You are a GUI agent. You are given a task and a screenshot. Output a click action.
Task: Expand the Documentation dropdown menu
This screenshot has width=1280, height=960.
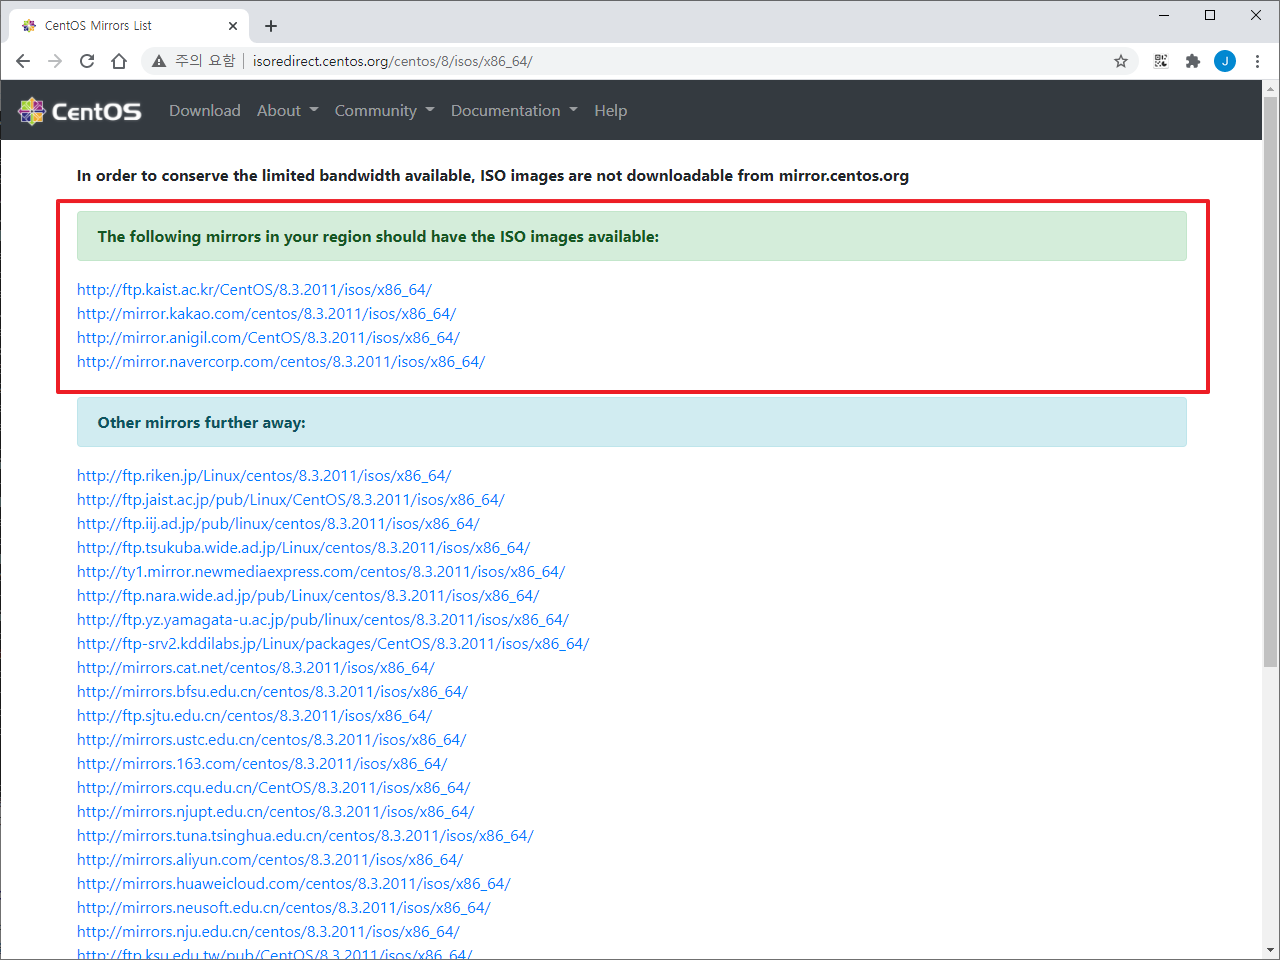[514, 111]
